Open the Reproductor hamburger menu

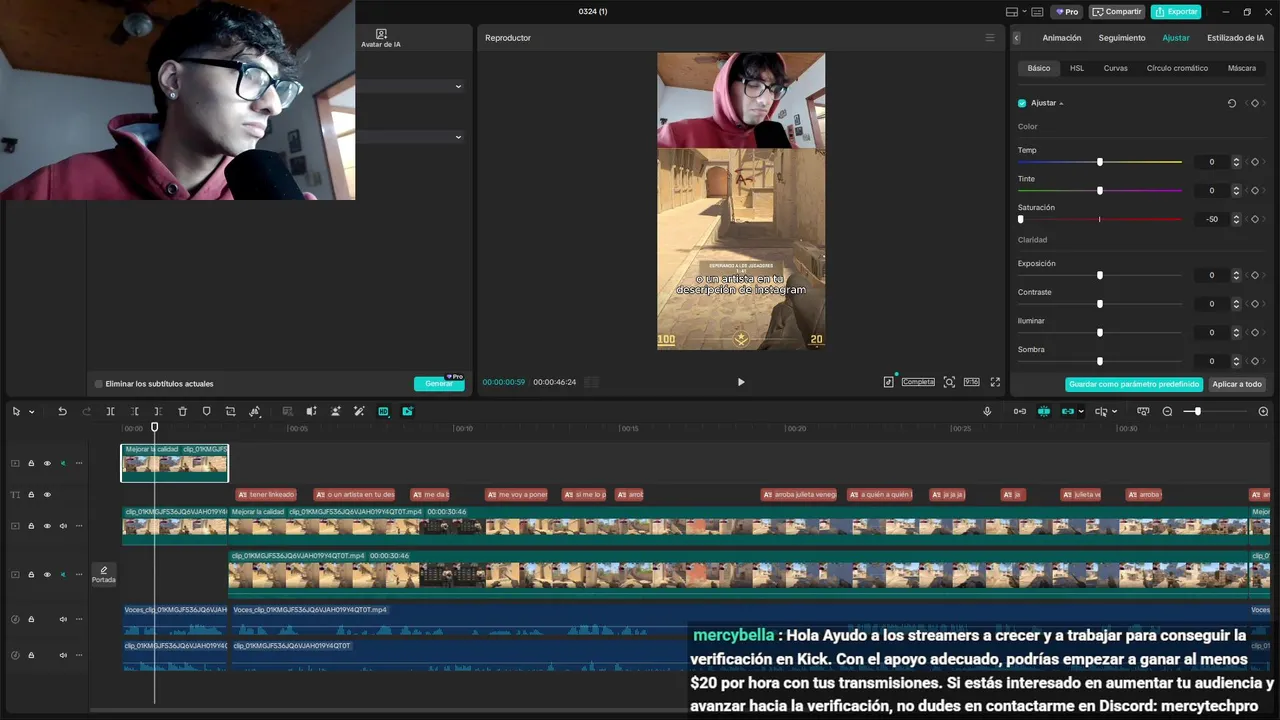coord(990,38)
